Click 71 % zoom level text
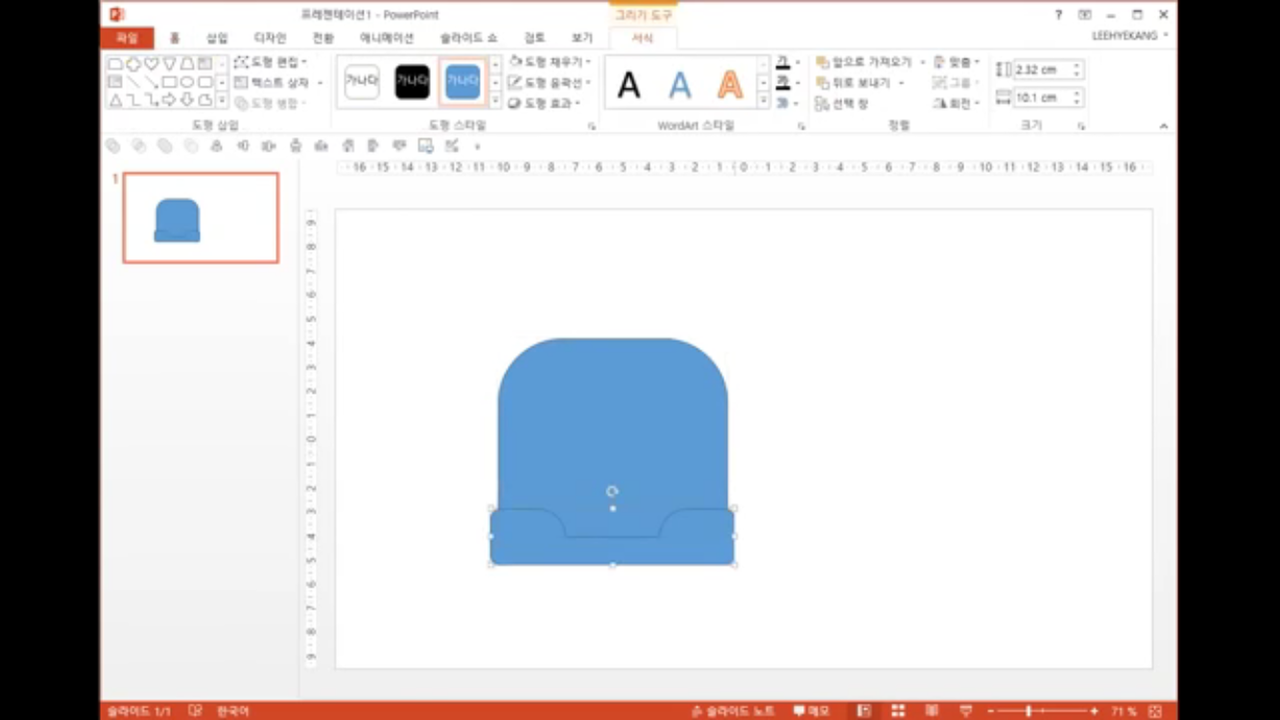The height and width of the screenshot is (720, 1280). [x=1124, y=711]
